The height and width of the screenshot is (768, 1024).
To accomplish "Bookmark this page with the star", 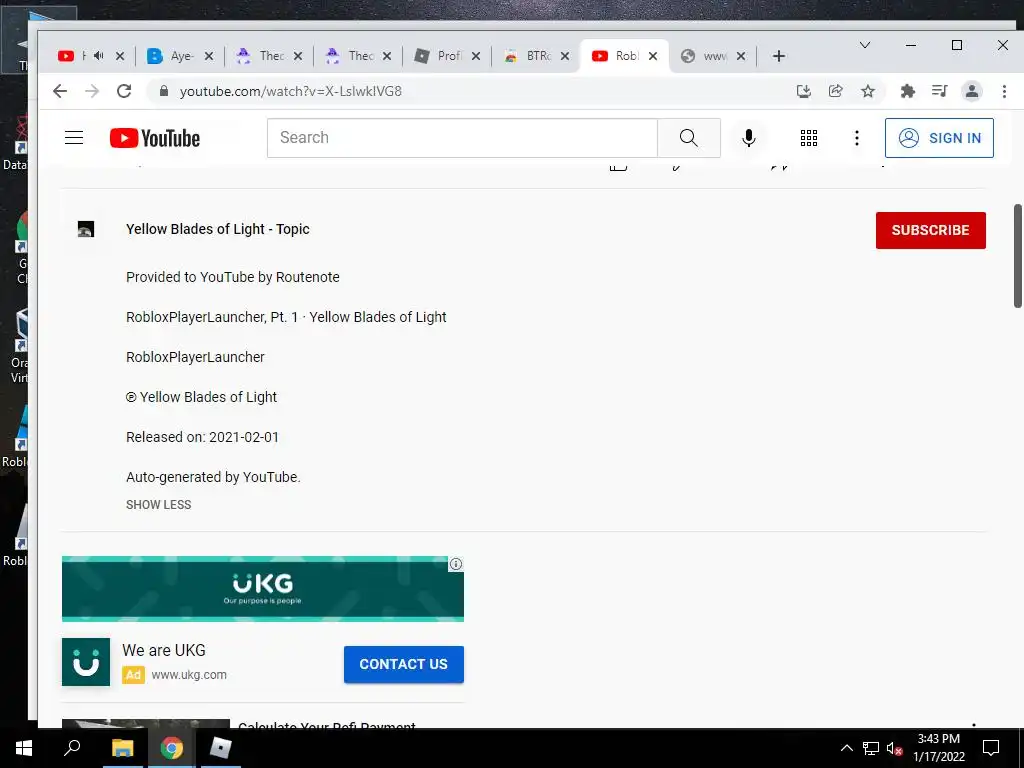I will 867,91.
